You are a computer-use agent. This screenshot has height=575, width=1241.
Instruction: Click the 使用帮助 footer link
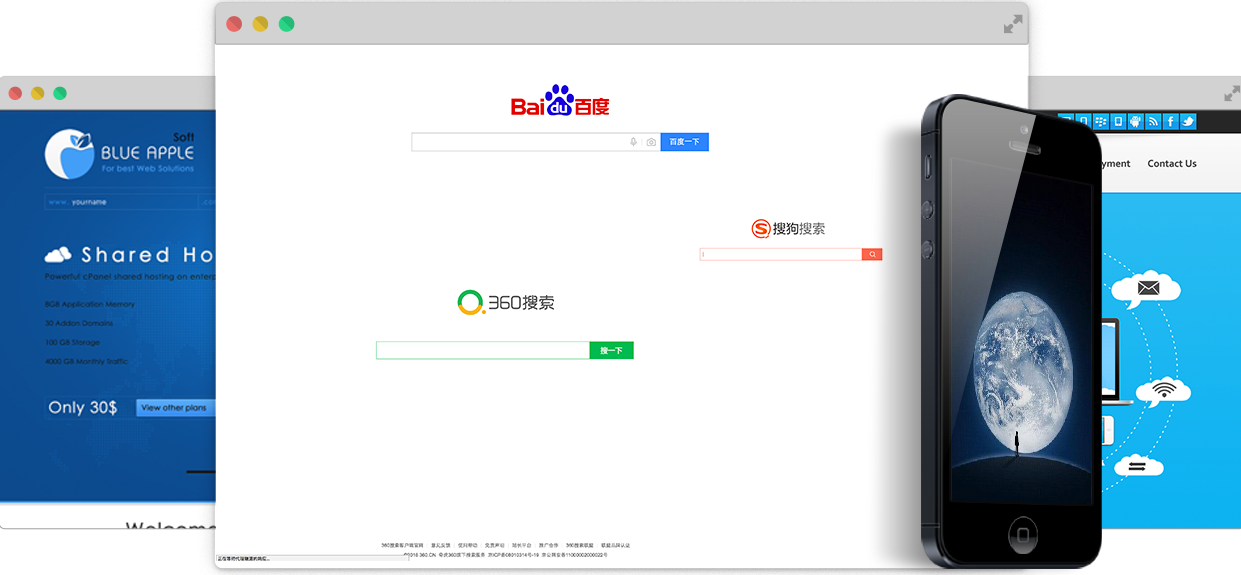467,545
